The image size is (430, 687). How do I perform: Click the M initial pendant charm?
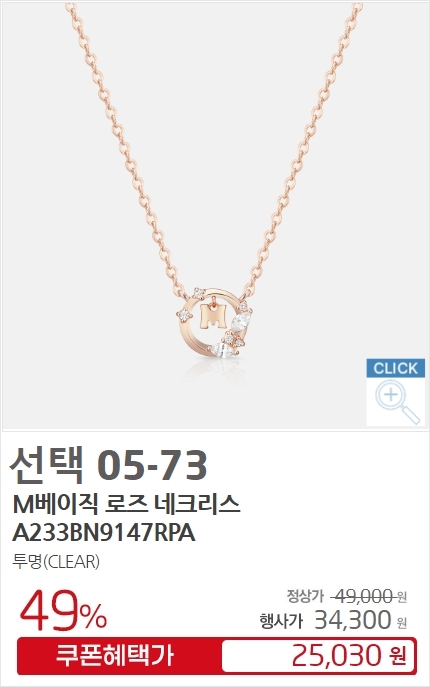tap(213, 315)
